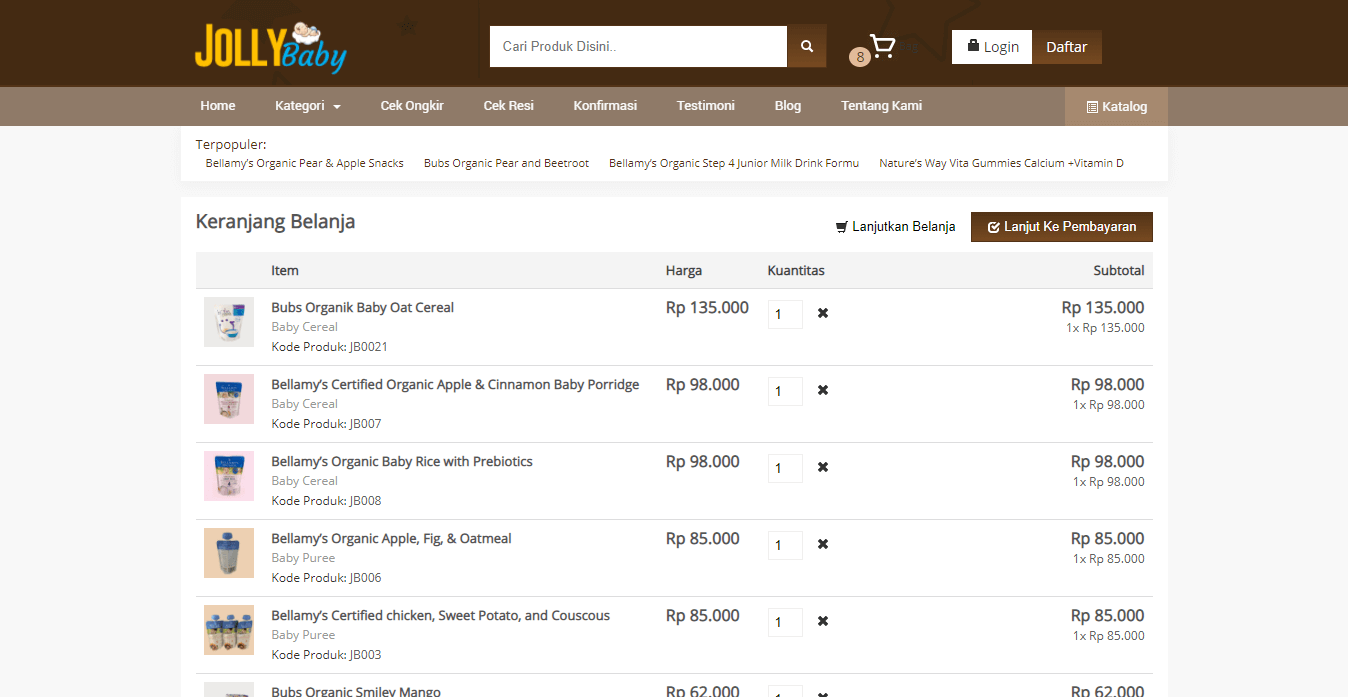Click product code text JB007

coord(365,424)
